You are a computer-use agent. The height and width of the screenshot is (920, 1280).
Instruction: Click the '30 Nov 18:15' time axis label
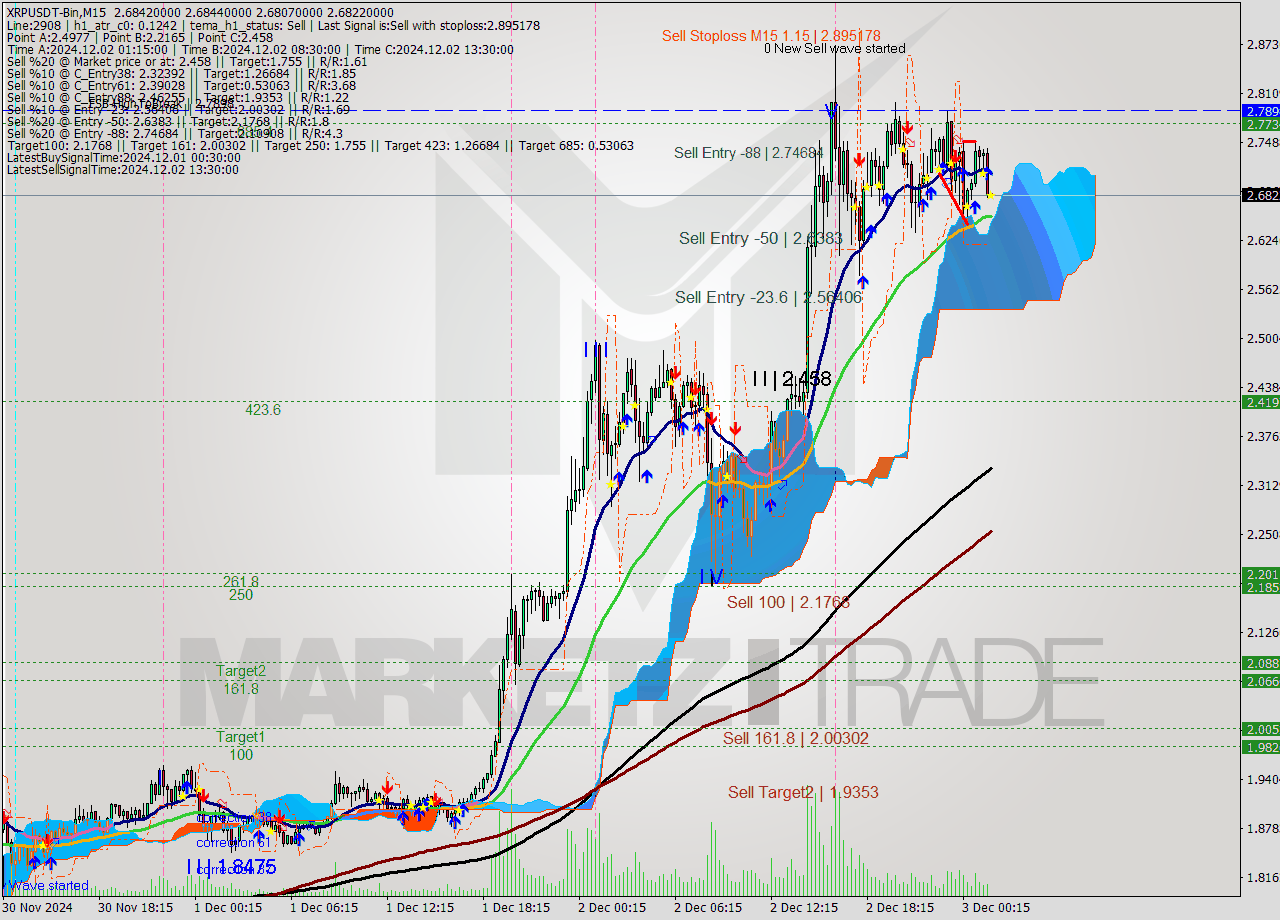(134, 908)
